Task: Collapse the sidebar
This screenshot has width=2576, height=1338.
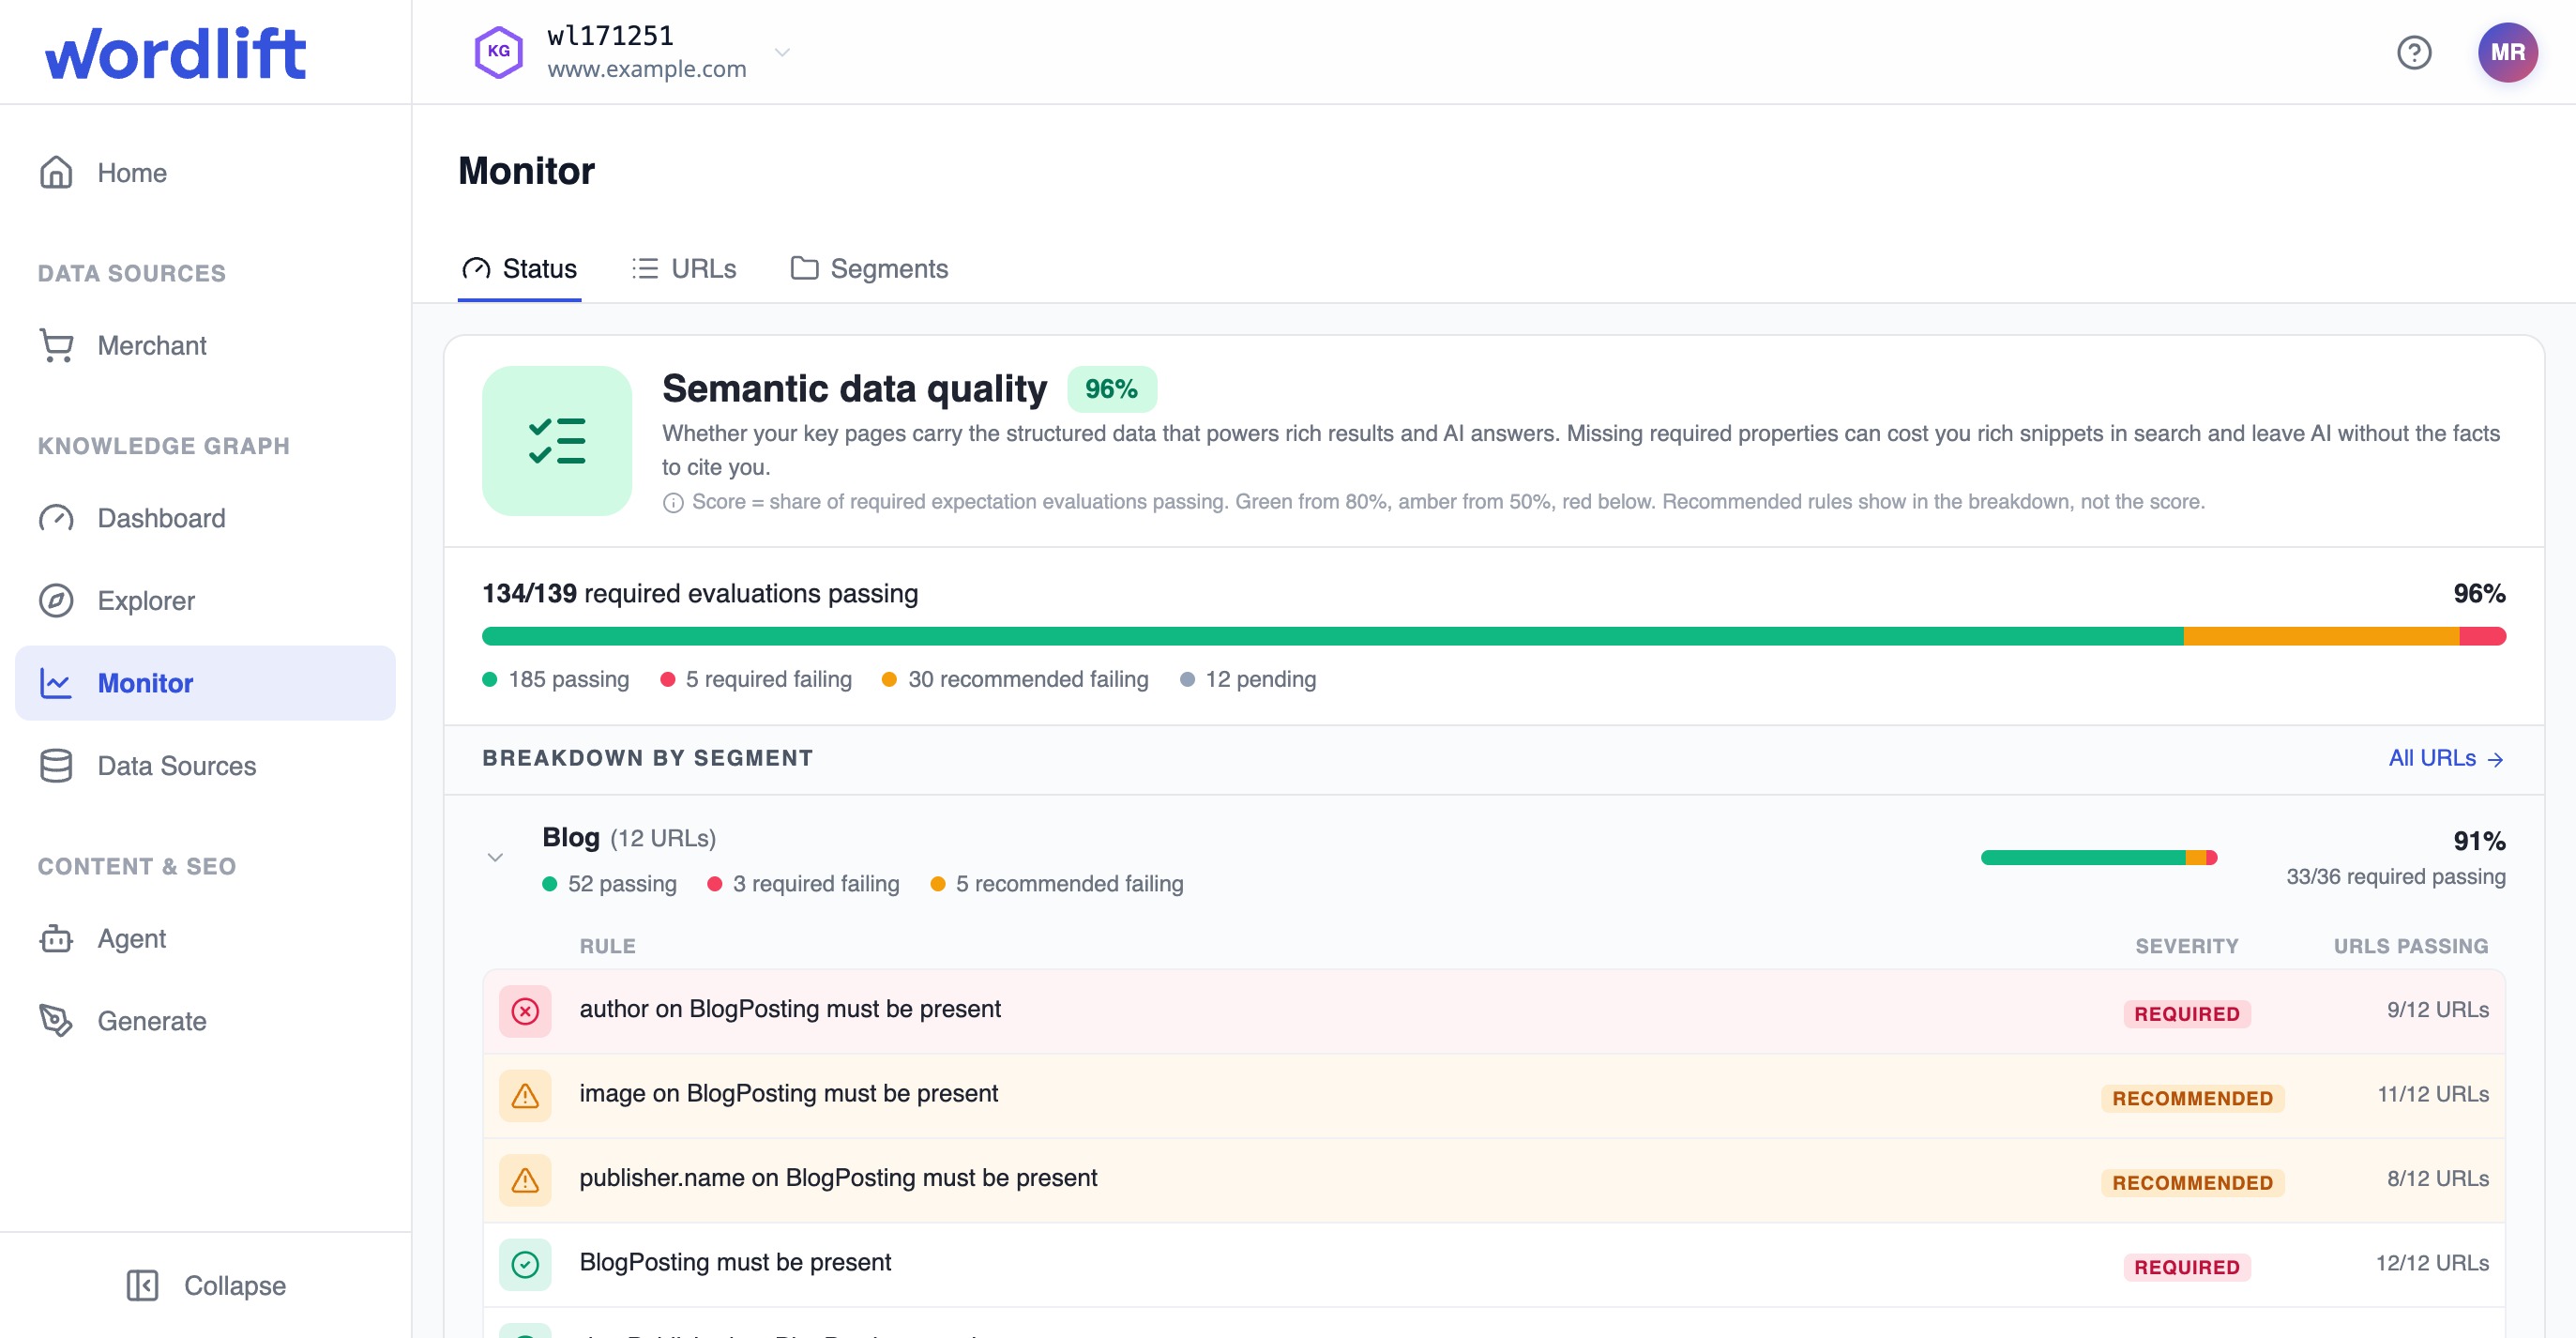Action: pyautogui.click(x=205, y=1285)
